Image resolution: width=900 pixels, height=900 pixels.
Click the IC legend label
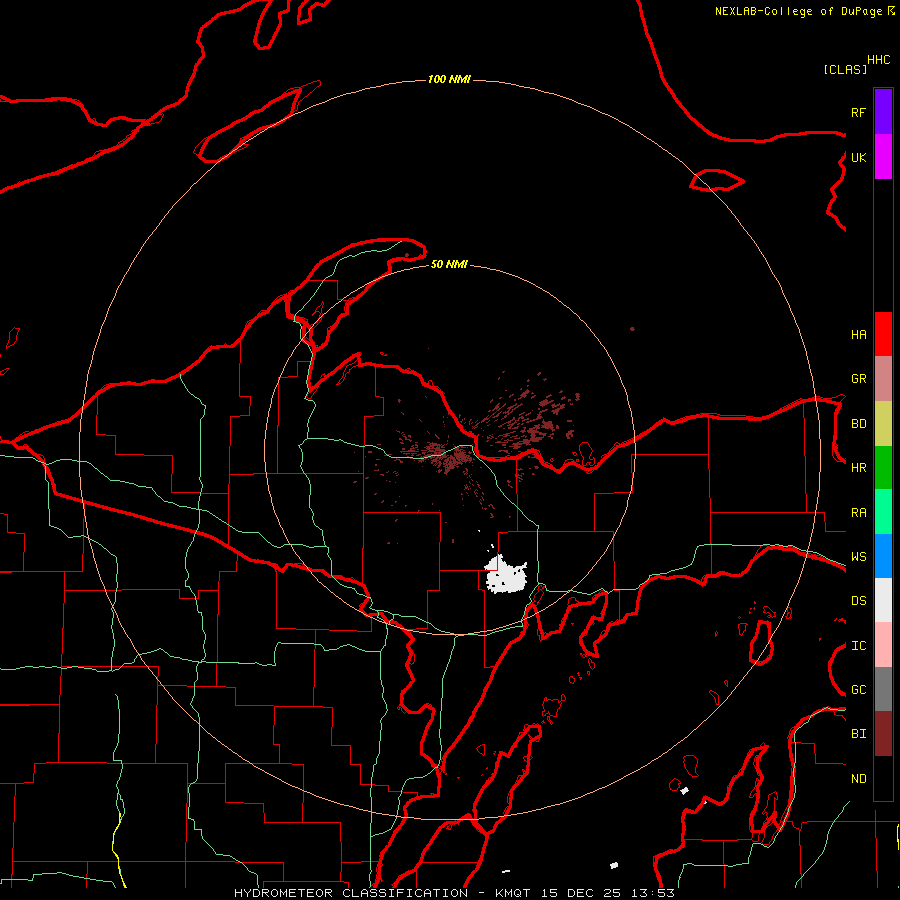coord(858,646)
